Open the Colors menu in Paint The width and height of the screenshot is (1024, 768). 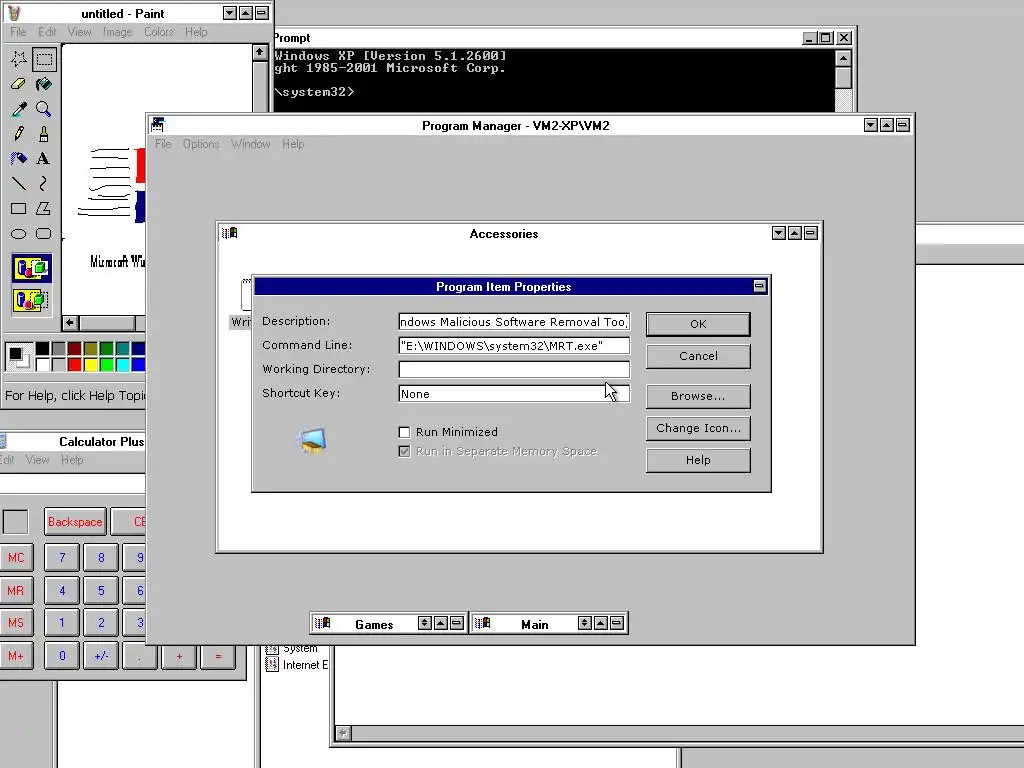coord(159,31)
